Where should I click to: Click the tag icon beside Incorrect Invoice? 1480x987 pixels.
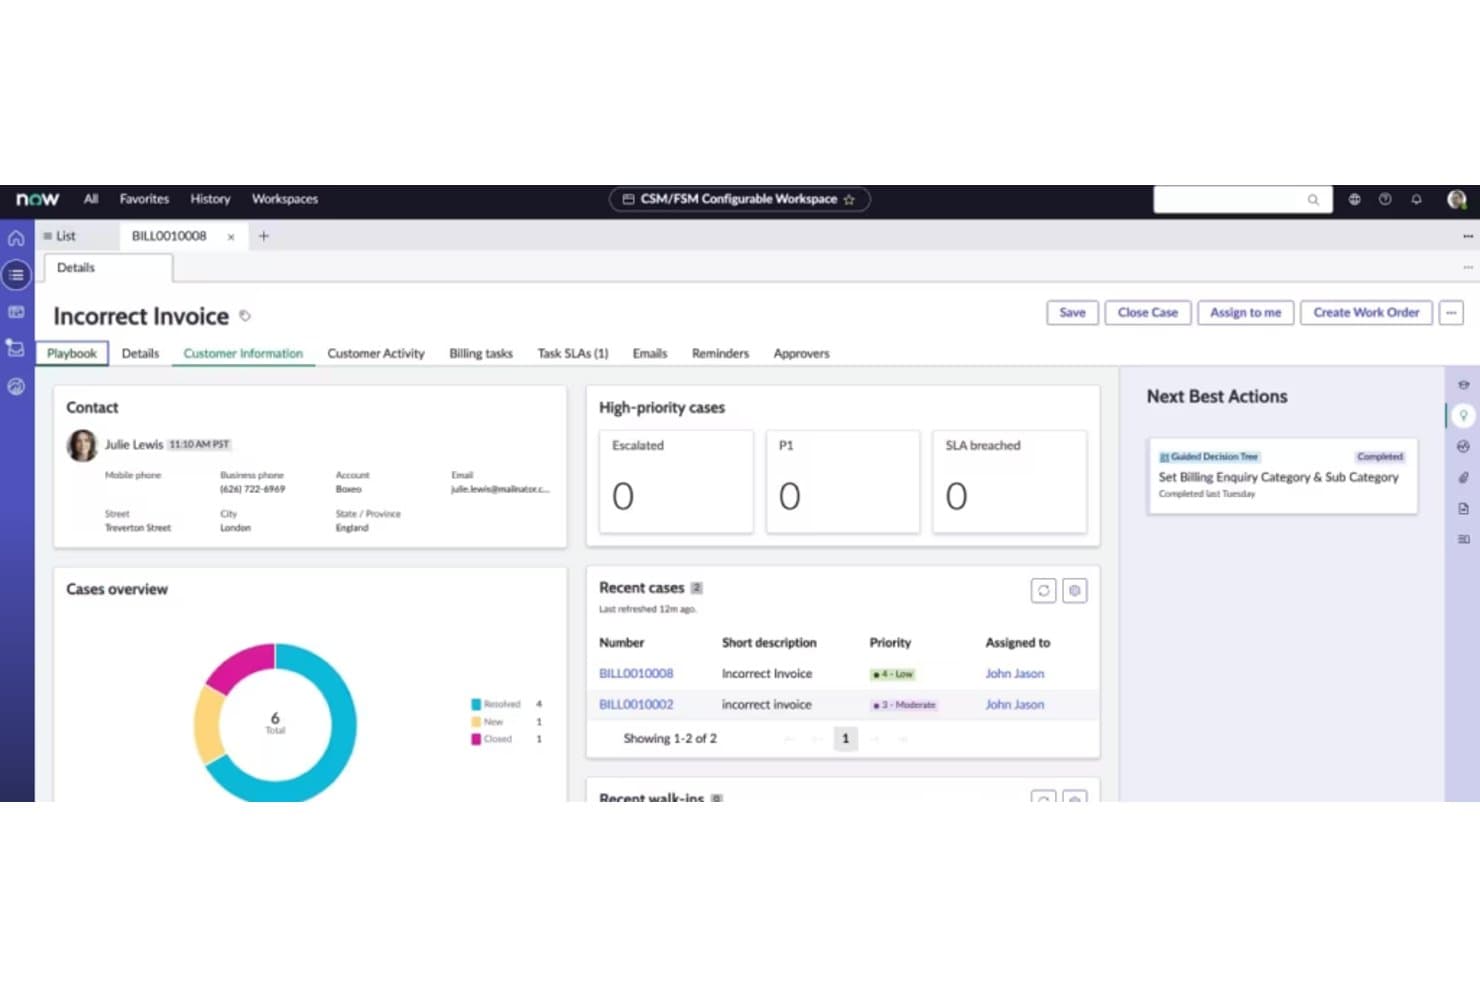pyautogui.click(x=245, y=316)
